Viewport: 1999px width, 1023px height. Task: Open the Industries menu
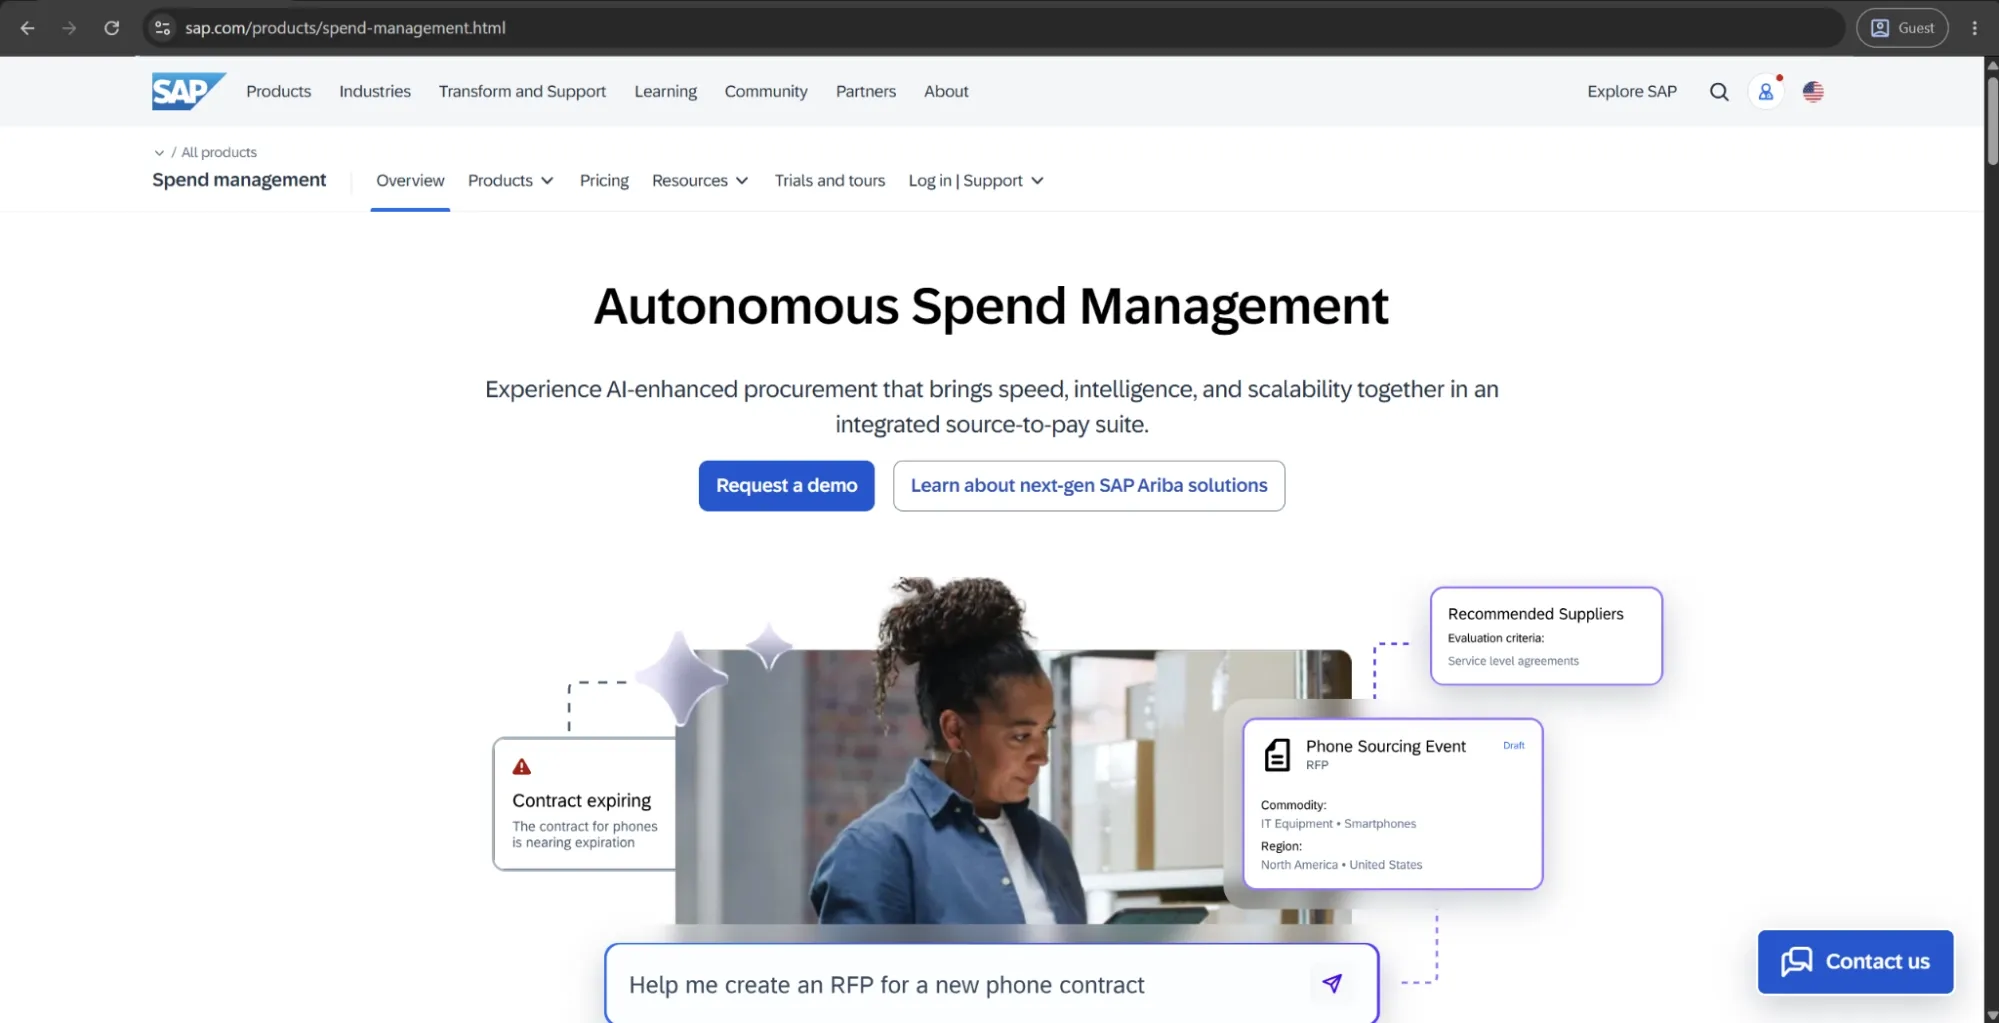point(375,91)
